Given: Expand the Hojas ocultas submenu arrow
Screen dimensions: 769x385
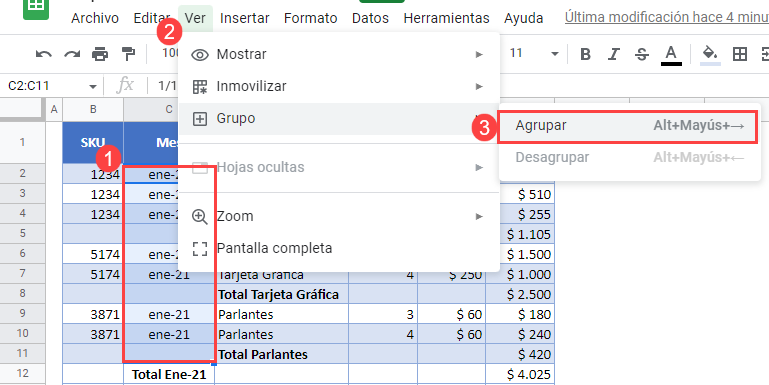Looking at the screenshot, I should tap(479, 168).
